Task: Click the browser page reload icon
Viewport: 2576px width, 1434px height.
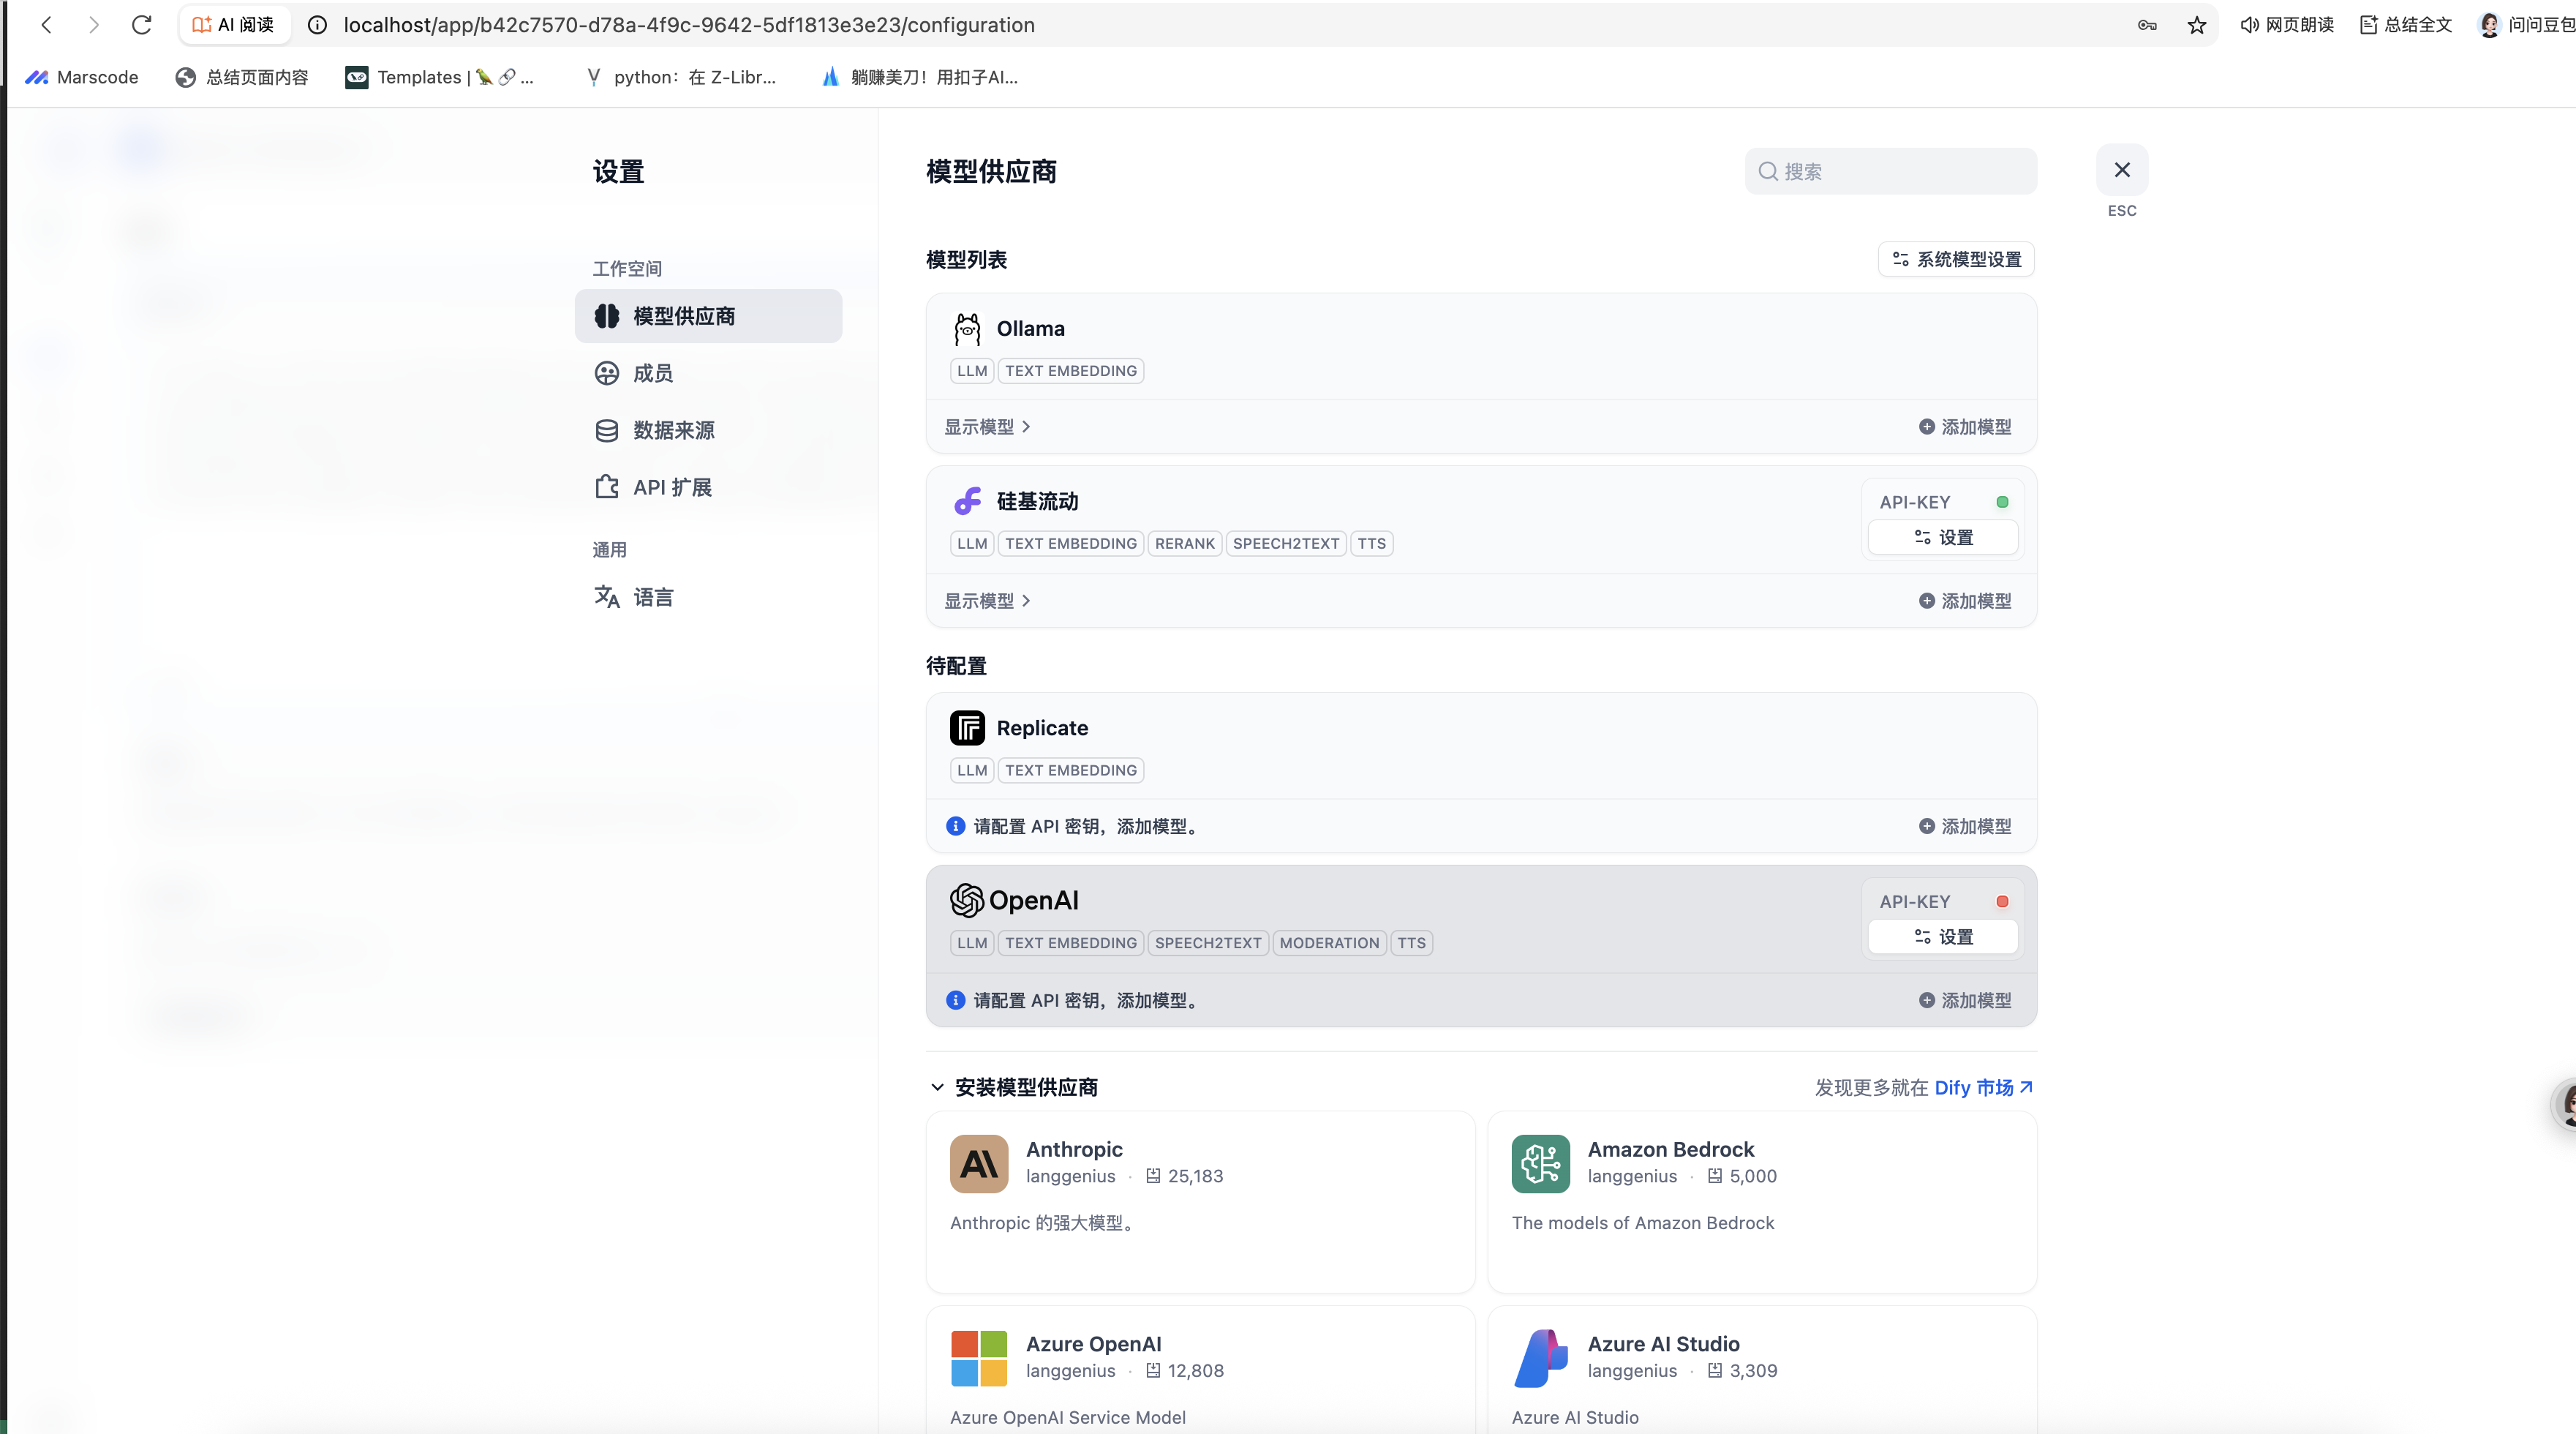Action: (142, 25)
